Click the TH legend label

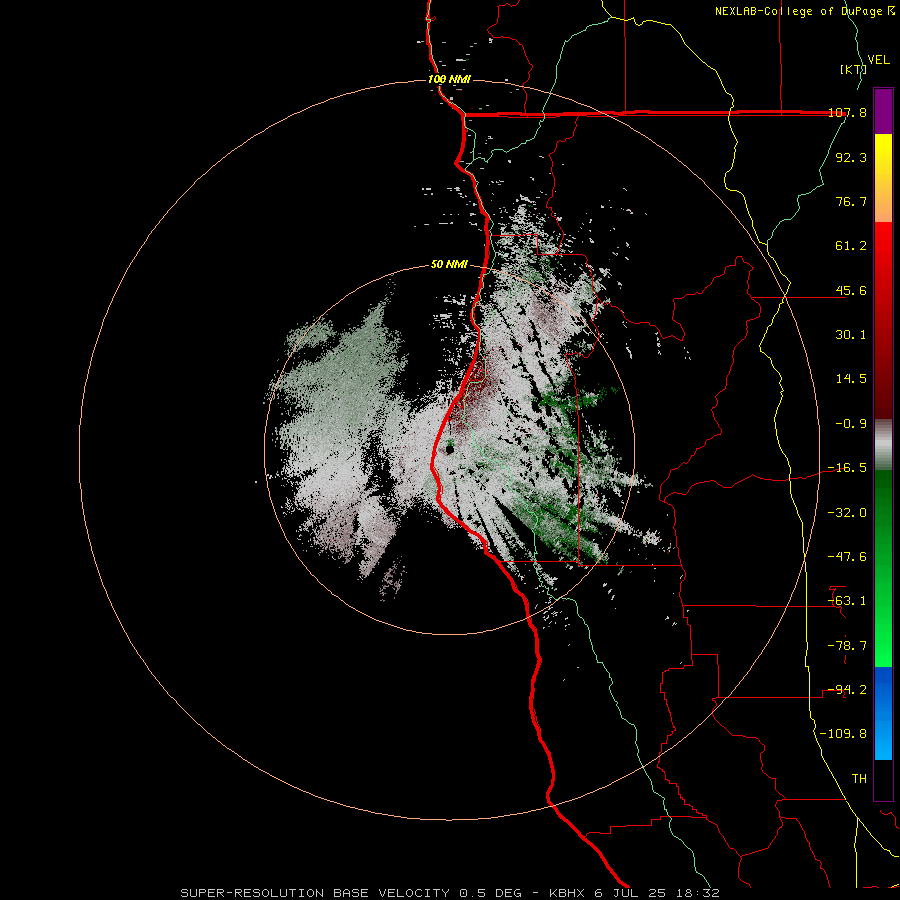coord(859,779)
